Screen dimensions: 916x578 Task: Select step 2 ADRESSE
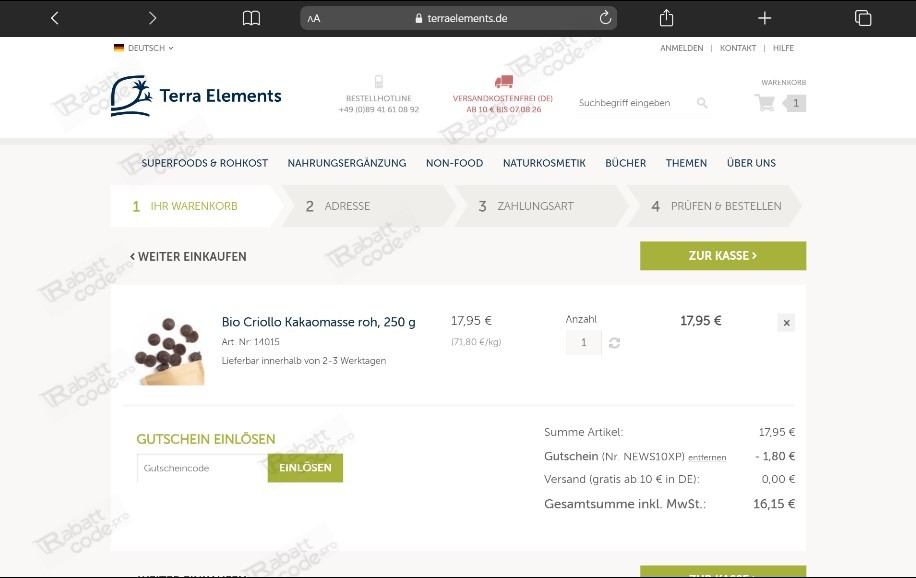coord(367,206)
